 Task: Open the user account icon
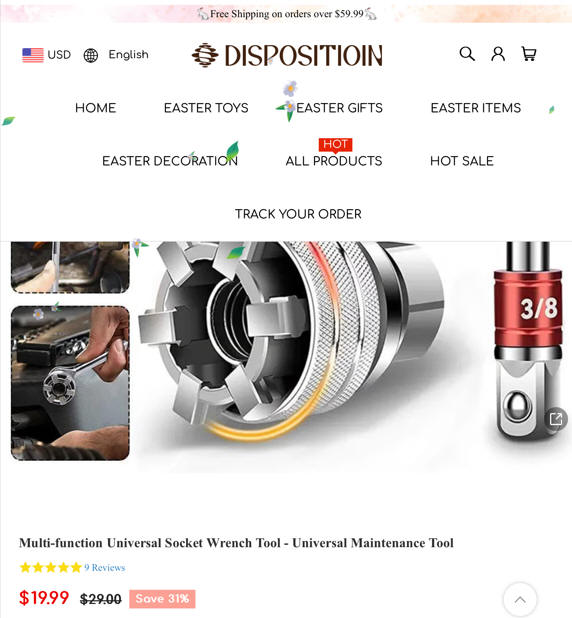498,54
